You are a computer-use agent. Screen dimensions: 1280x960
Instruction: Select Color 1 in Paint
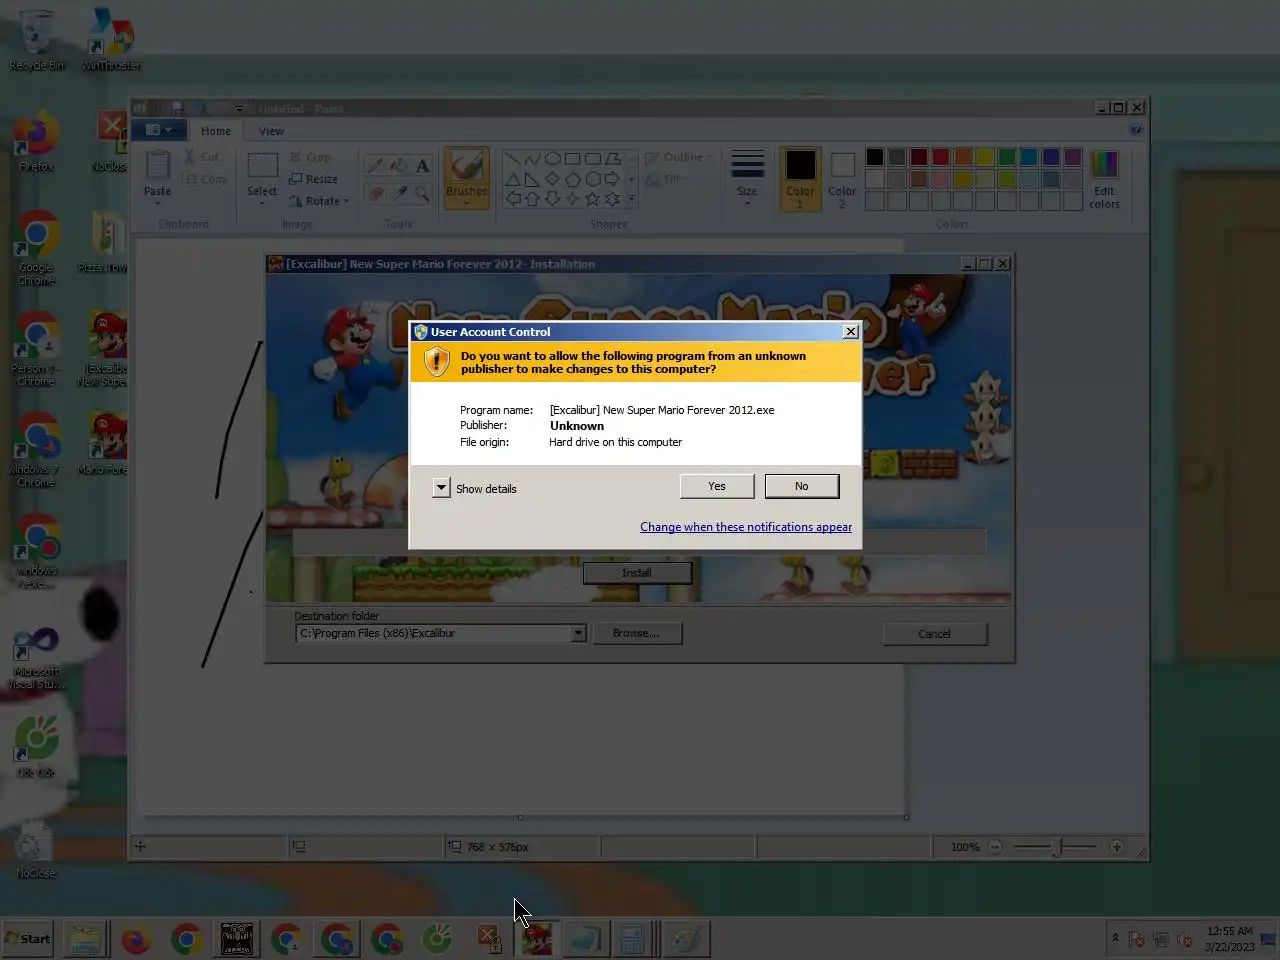[800, 178]
